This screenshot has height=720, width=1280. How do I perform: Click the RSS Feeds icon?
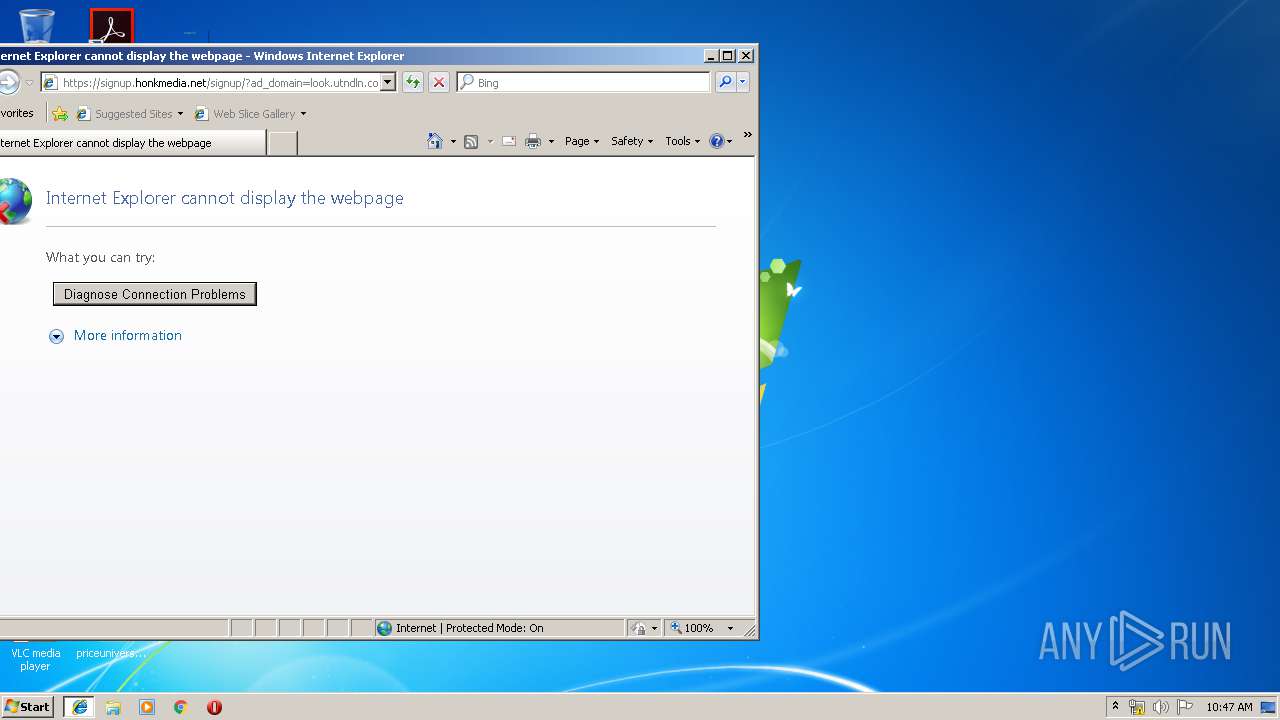pyautogui.click(x=471, y=141)
